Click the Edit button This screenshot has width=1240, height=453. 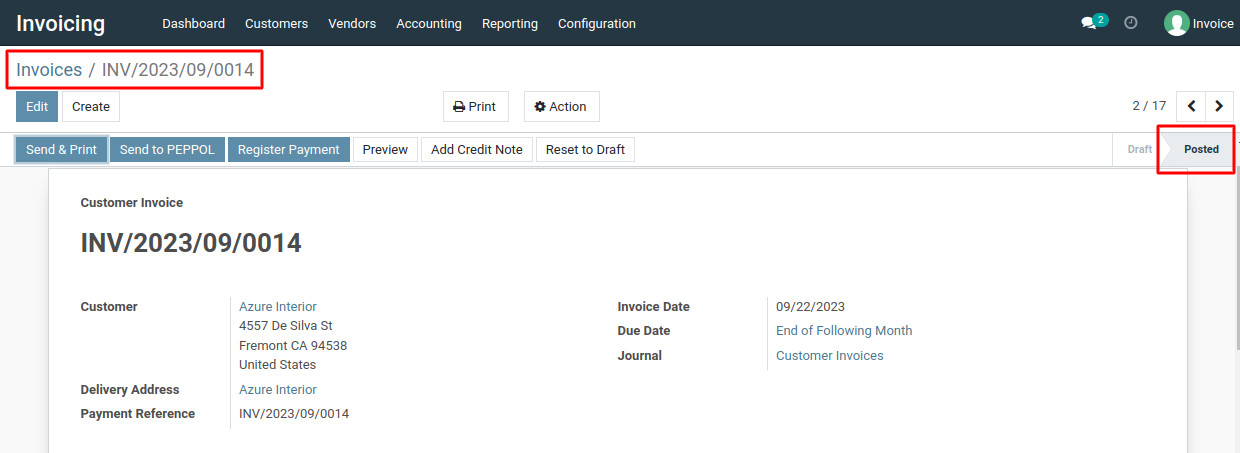pos(37,107)
